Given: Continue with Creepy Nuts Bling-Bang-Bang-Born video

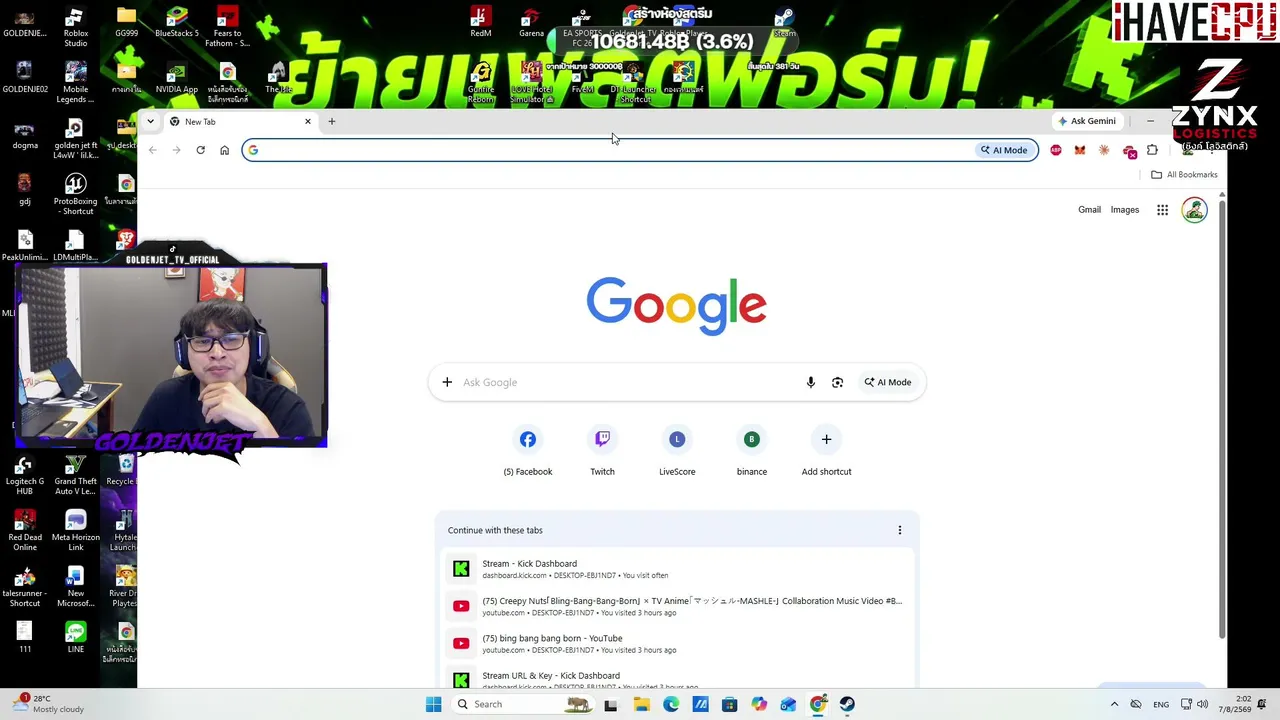Looking at the screenshot, I should pyautogui.click(x=677, y=606).
